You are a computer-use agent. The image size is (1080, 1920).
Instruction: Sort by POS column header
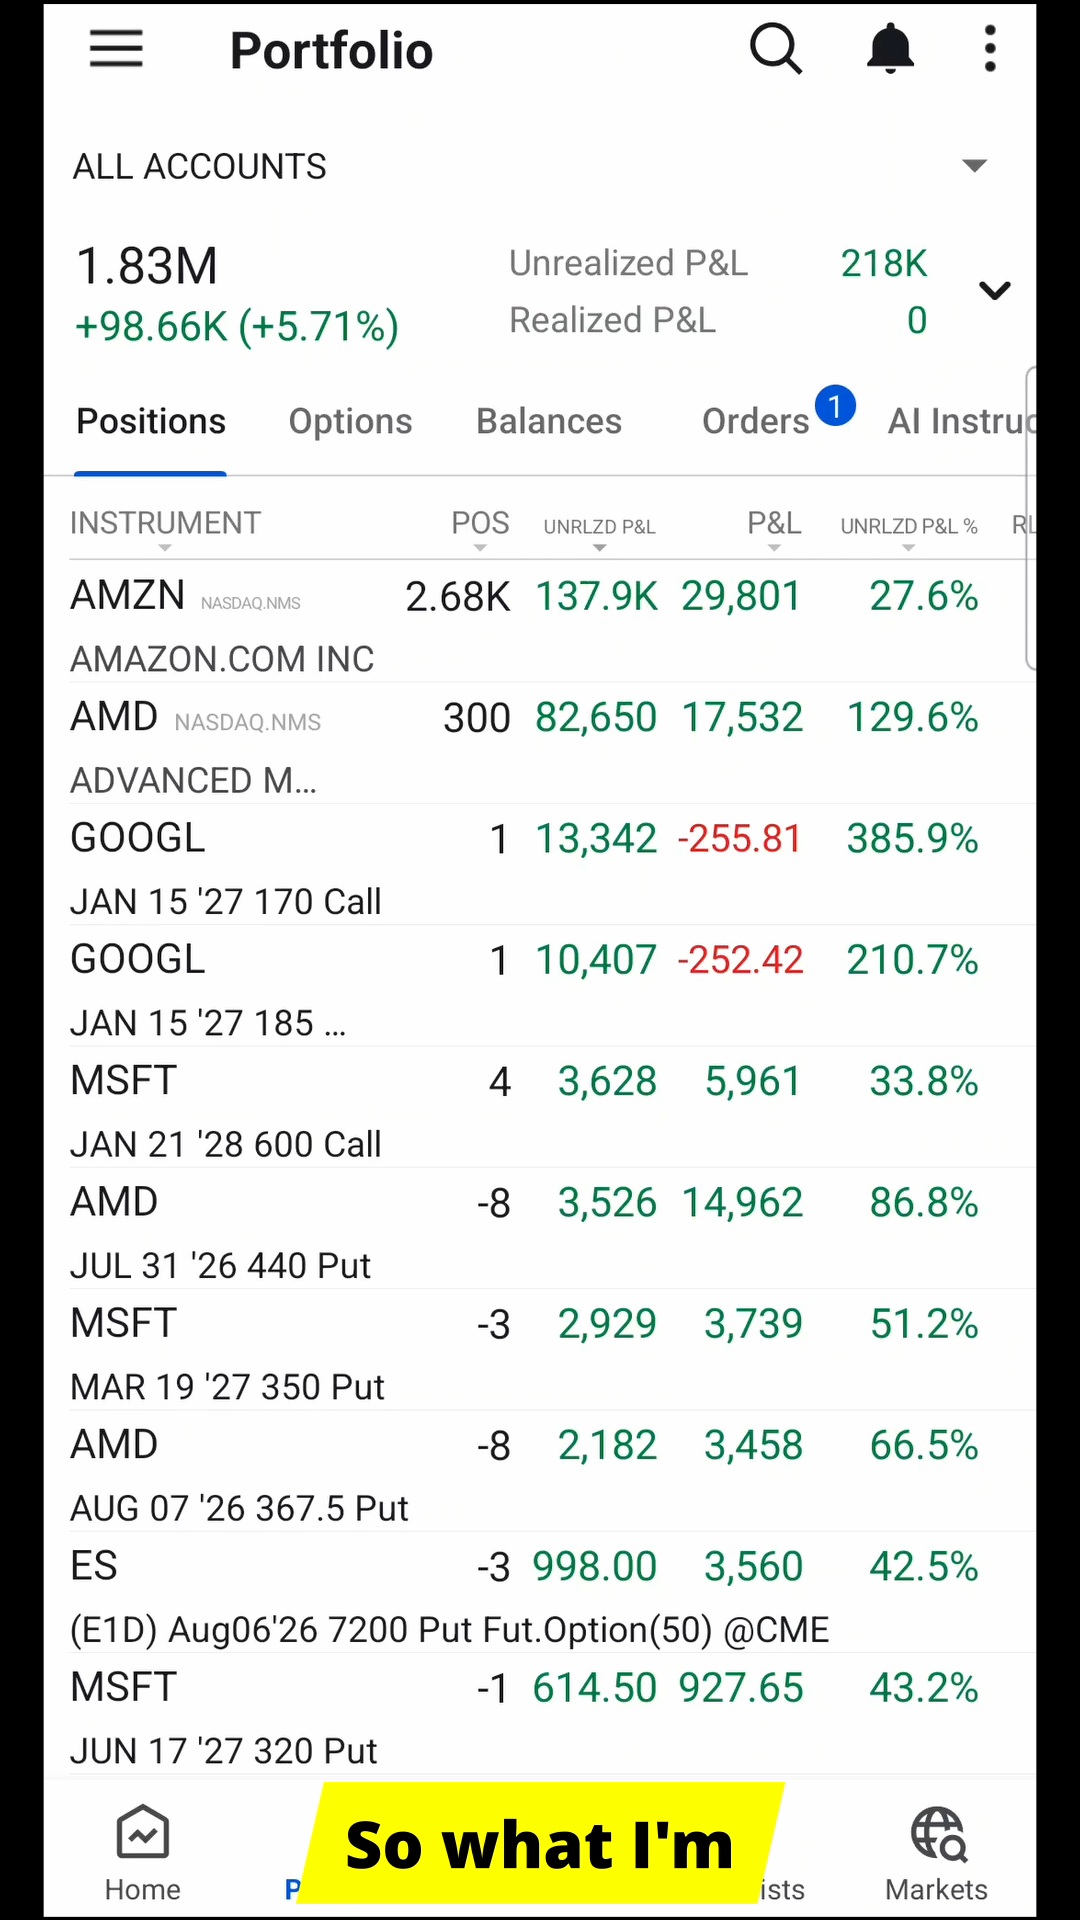pos(480,523)
